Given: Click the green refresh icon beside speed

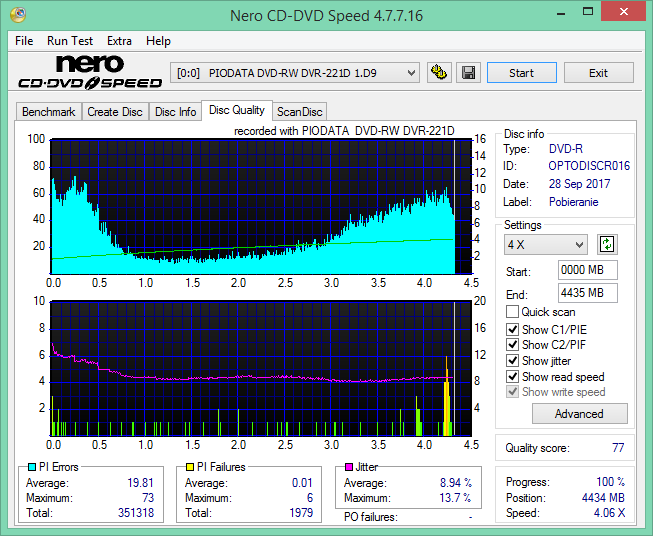Looking at the screenshot, I should coord(607,244).
